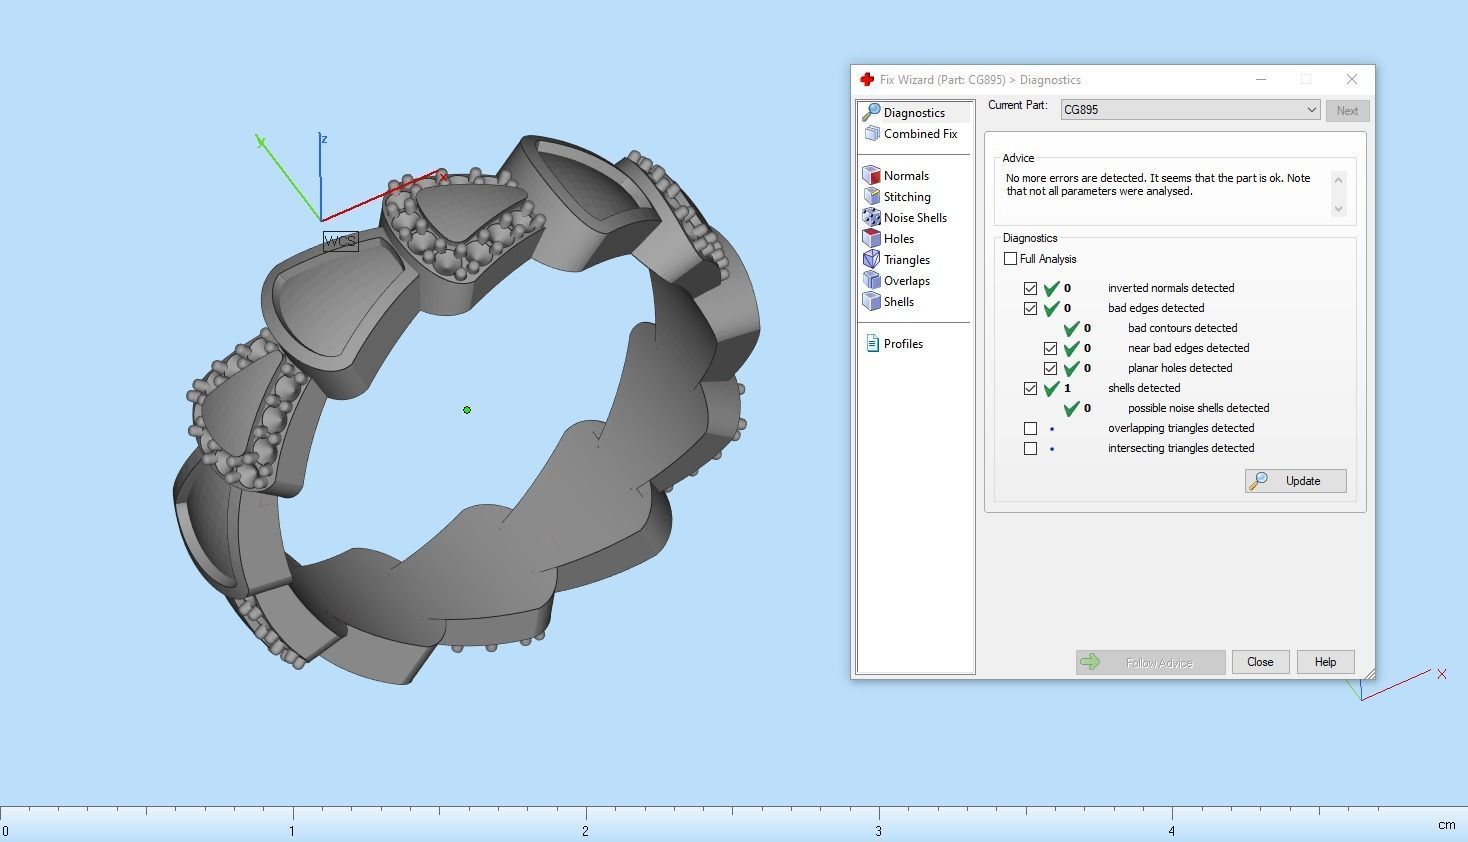Click green checkmark beside possible noise shells

click(x=1071, y=408)
